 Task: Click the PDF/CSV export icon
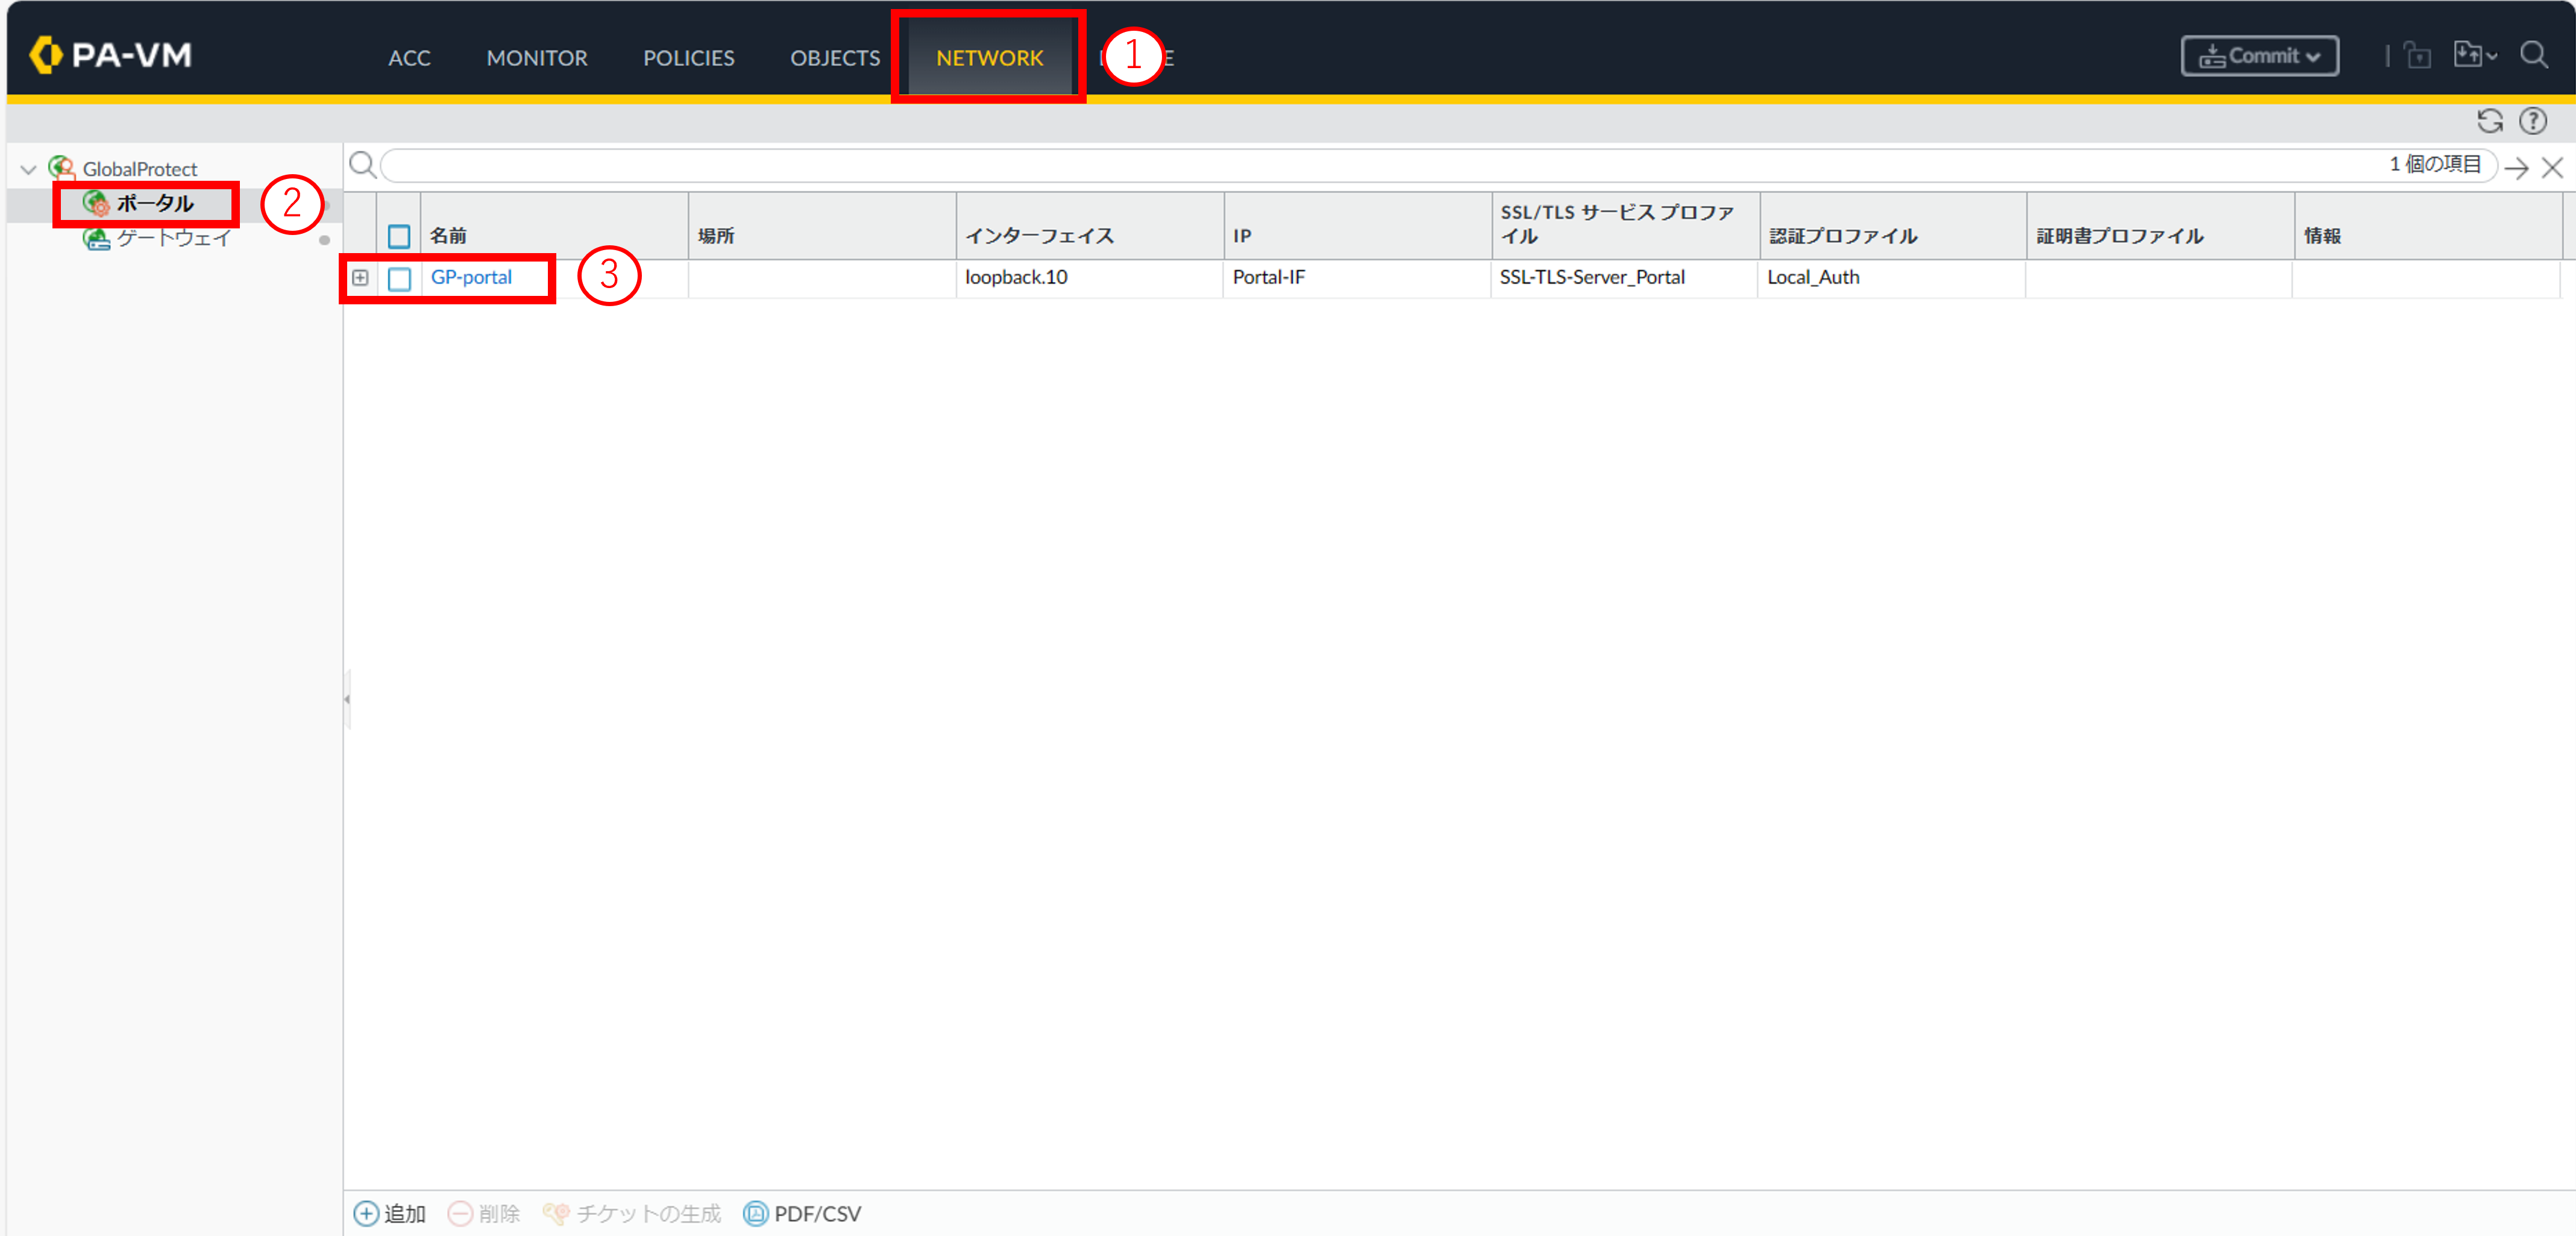pyautogui.click(x=755, y=1213)
